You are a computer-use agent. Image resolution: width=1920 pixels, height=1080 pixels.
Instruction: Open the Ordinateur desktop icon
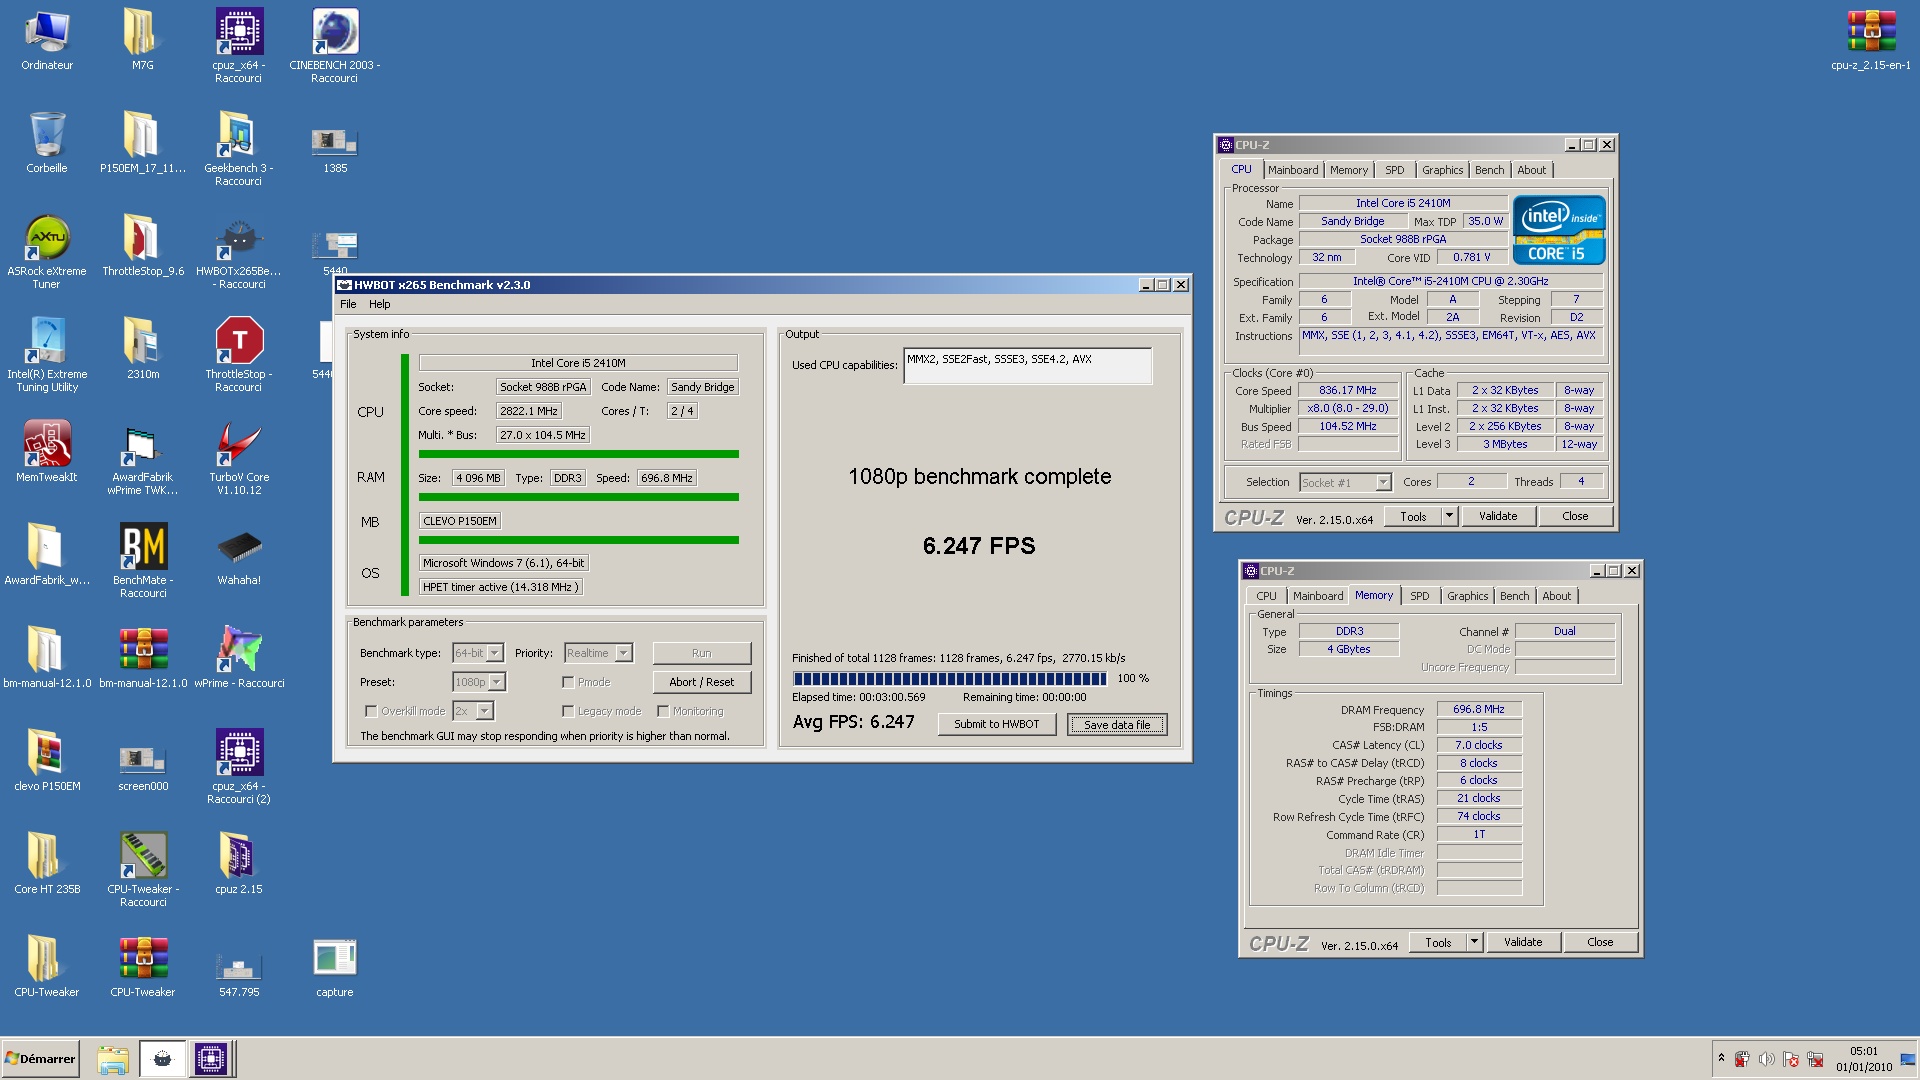47,34
